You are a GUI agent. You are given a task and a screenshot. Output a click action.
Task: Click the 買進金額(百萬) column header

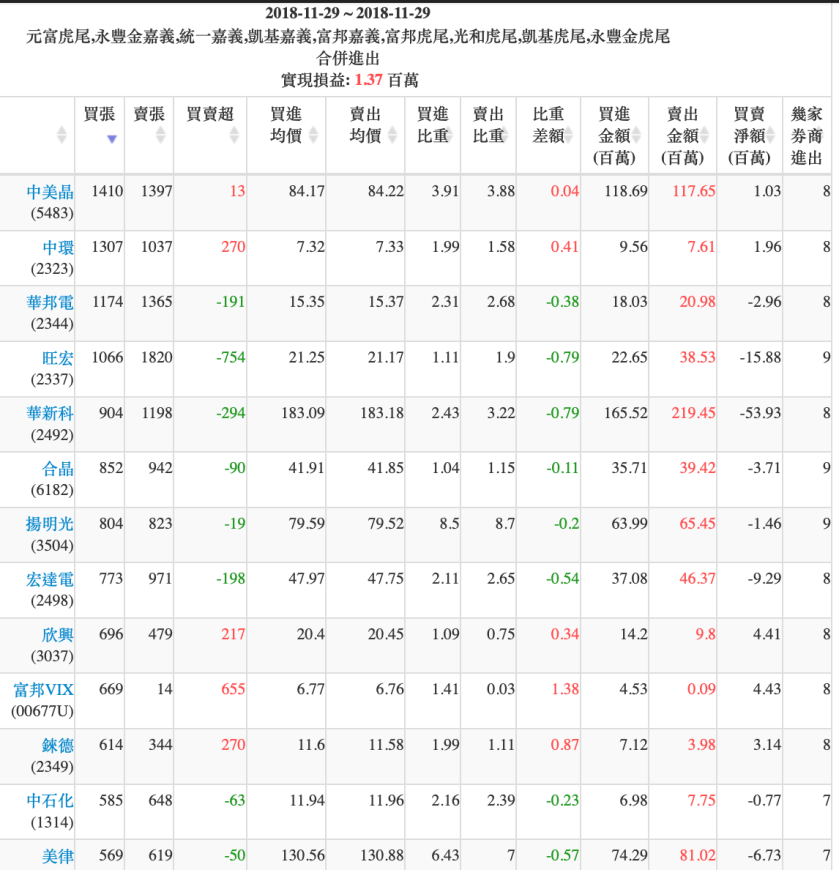click(613, 135)
